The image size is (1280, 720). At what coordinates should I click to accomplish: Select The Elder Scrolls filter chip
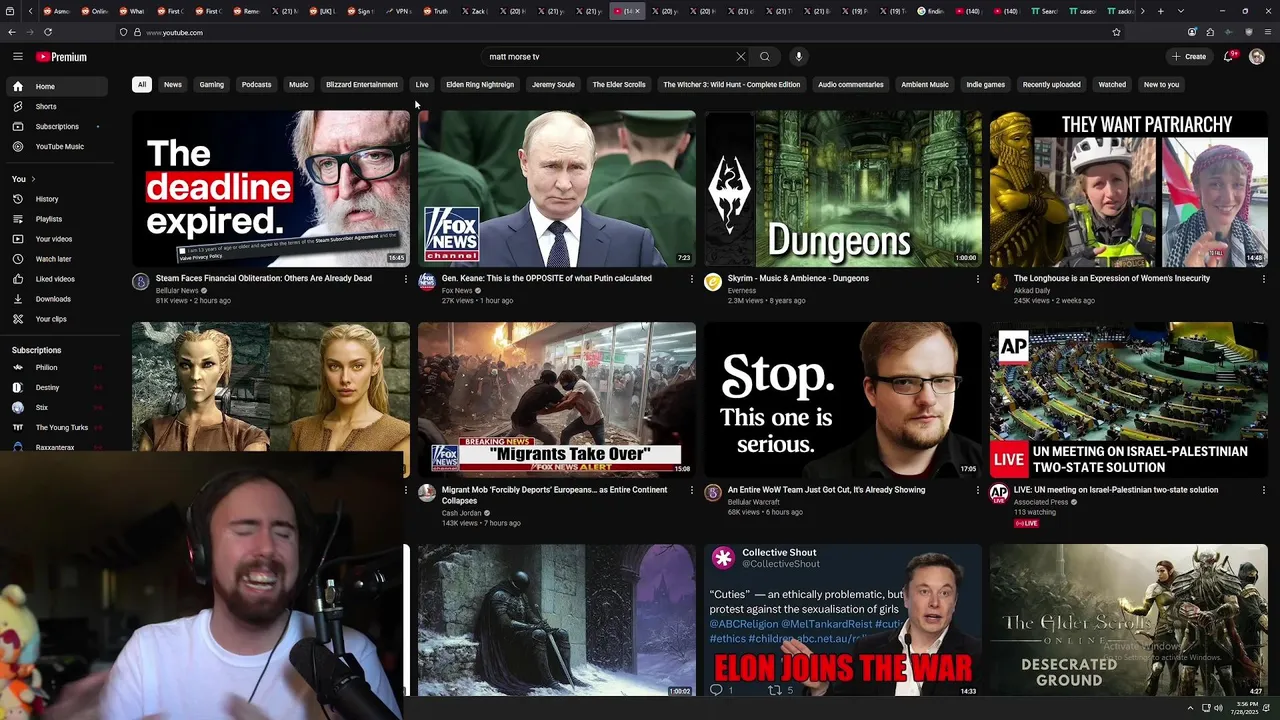coord(619,84)
